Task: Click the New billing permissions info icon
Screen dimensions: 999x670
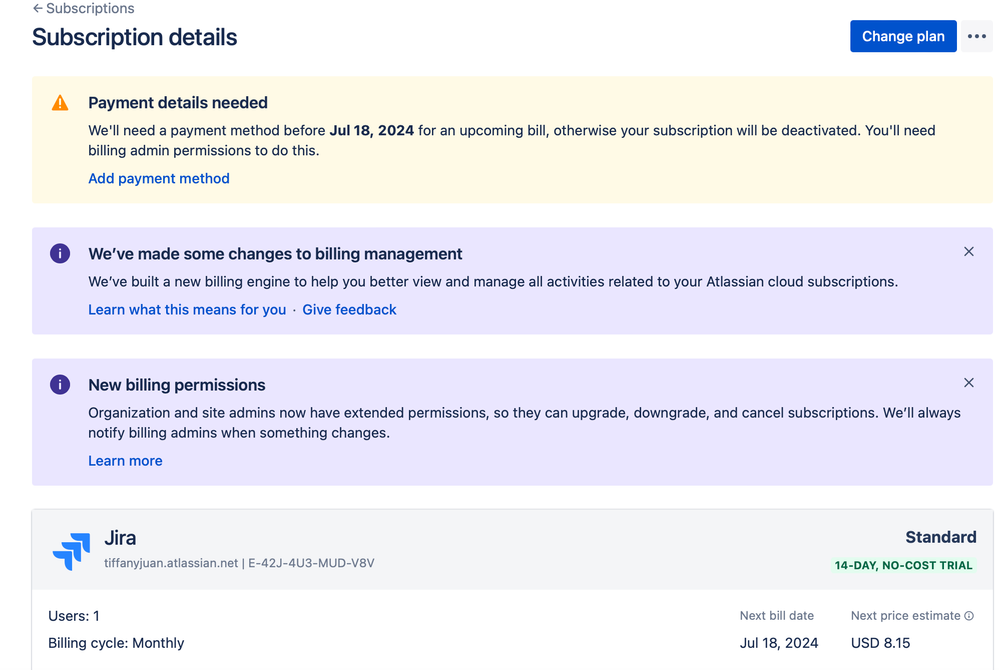Action: [60, 385]
